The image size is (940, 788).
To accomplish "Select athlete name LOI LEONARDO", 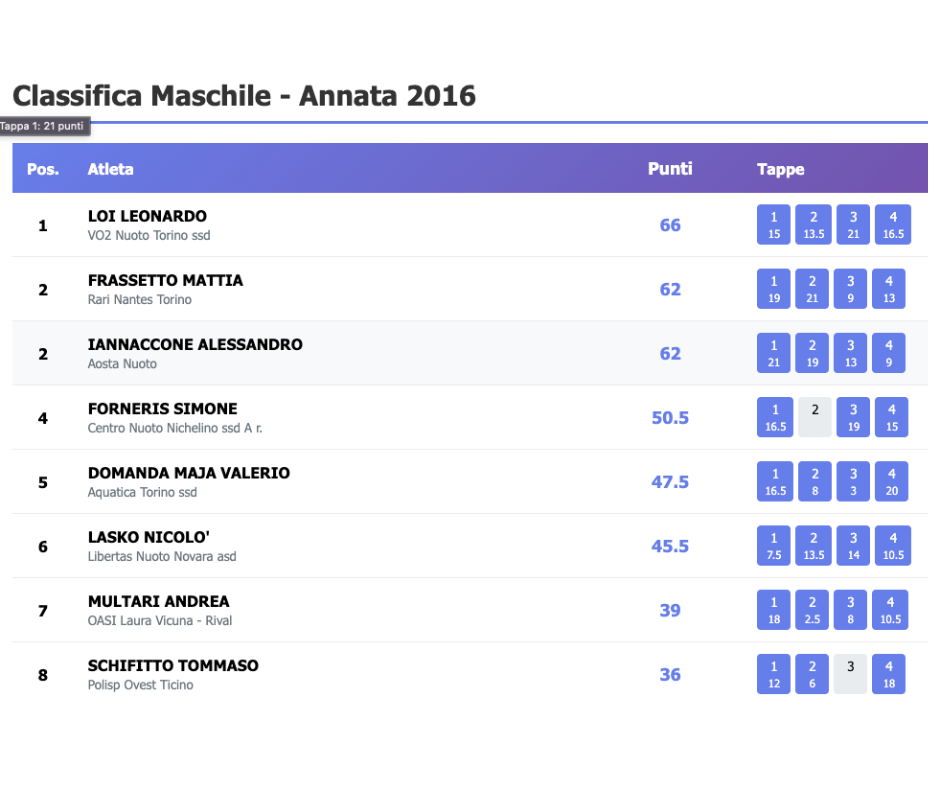I will pos(147,216).
